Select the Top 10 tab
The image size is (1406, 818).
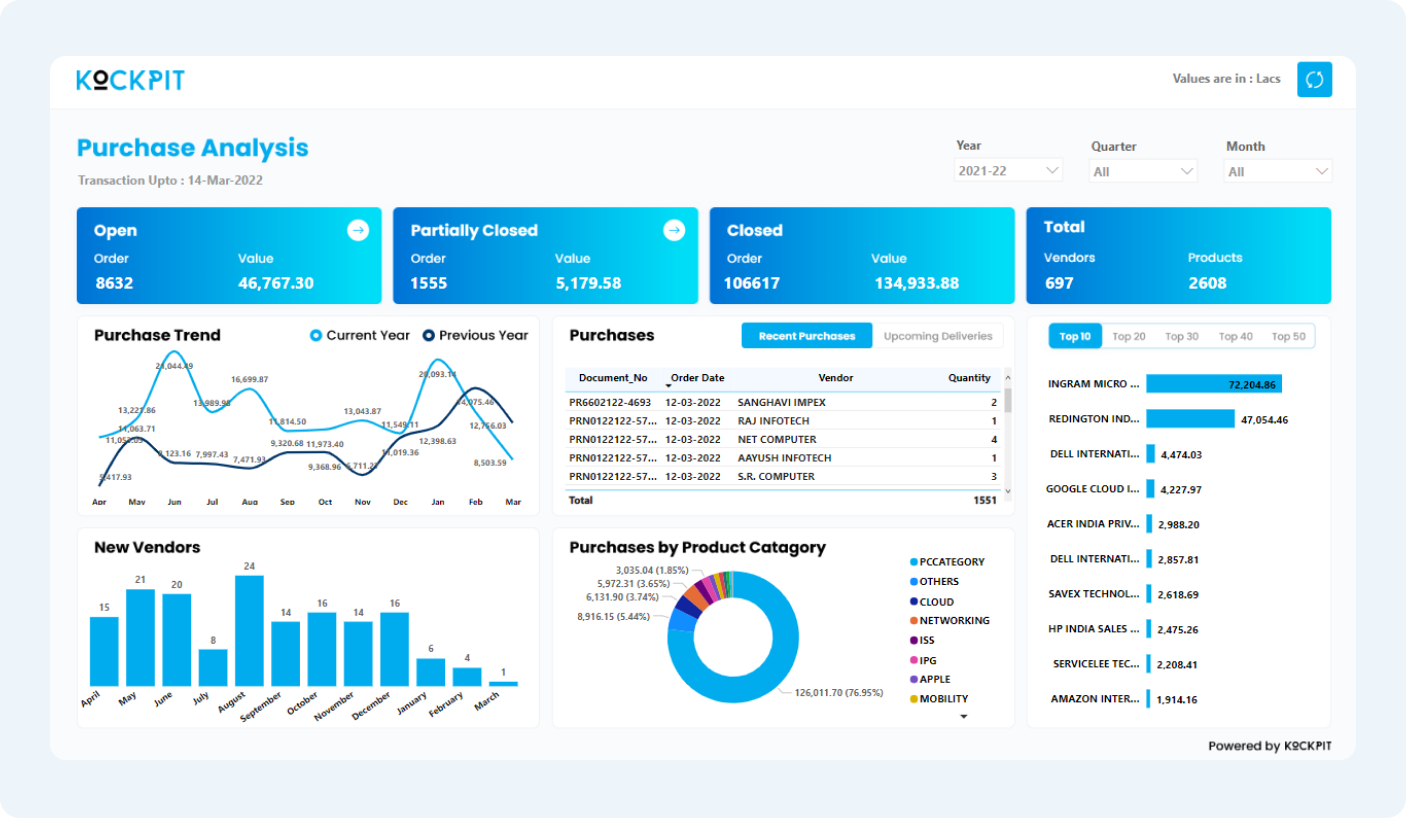pyautogui.click(x=1075, y=337)
